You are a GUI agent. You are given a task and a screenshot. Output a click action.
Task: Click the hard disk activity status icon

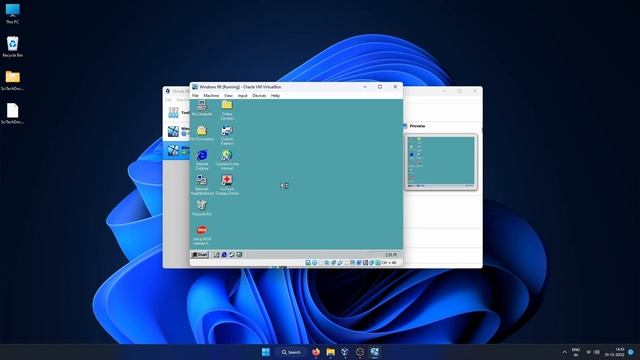308,262
